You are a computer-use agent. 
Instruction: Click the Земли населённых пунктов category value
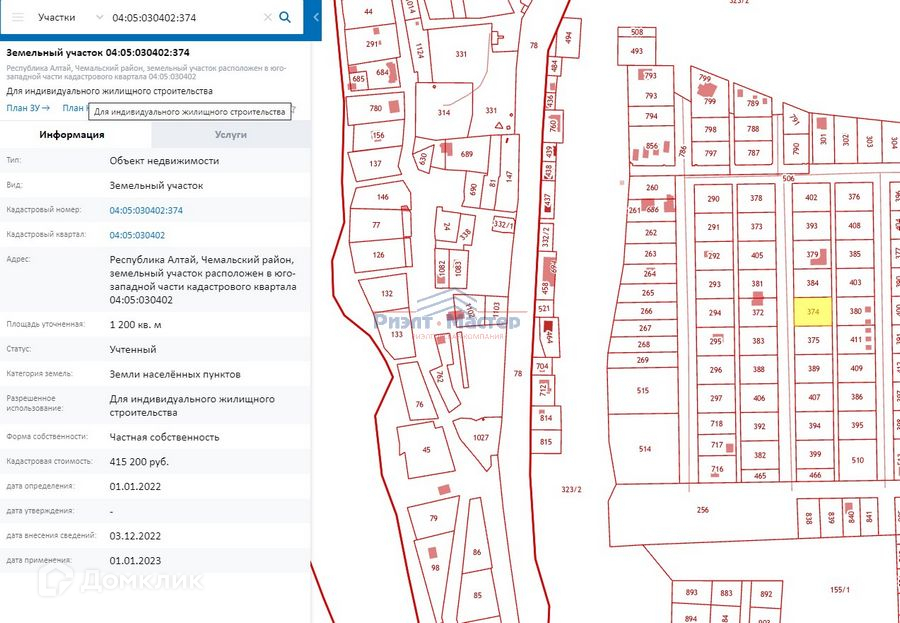click(x=174, y=374)
